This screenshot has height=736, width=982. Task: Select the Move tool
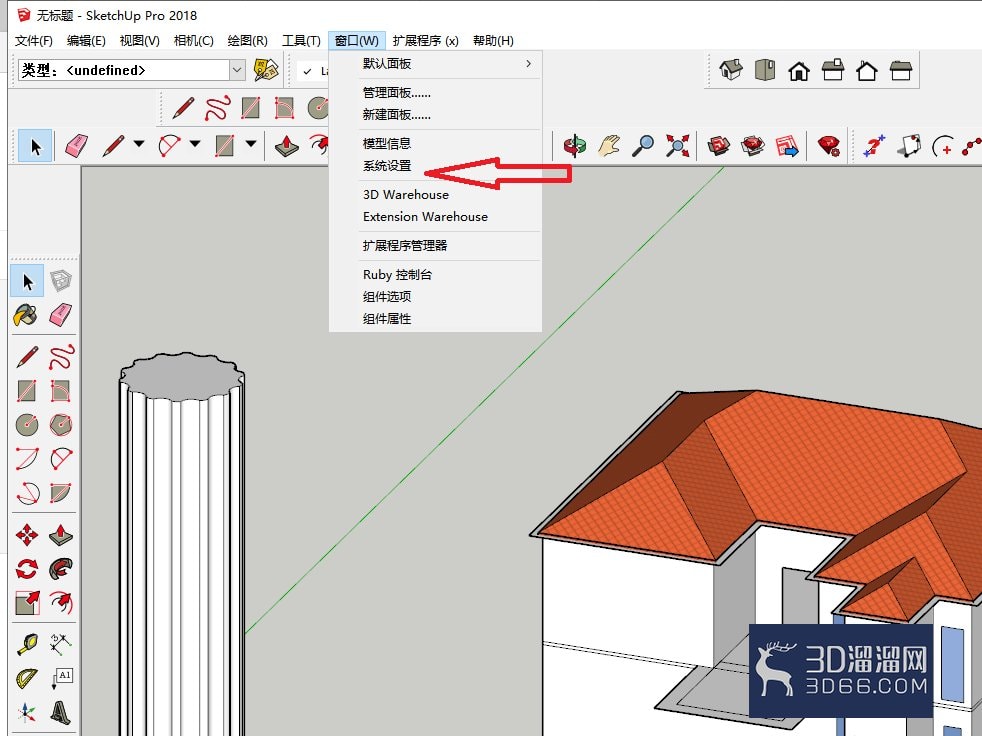click(x=26, y=536)
